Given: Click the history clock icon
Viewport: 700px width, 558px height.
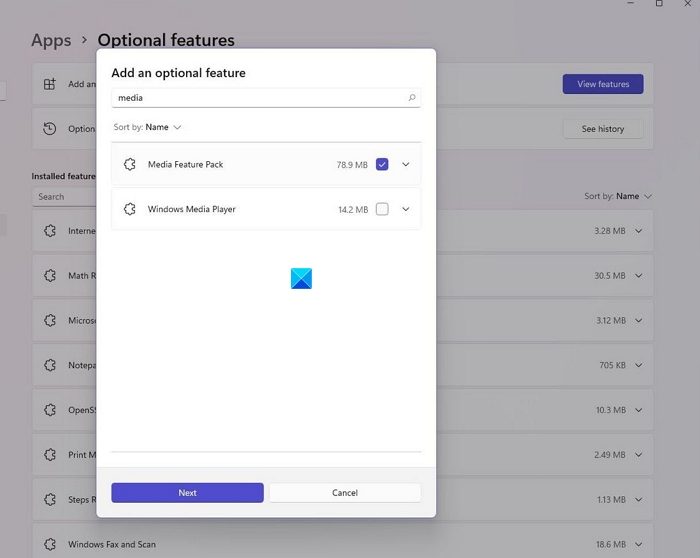Looking at the screenshot, I should tap(49, 129).
